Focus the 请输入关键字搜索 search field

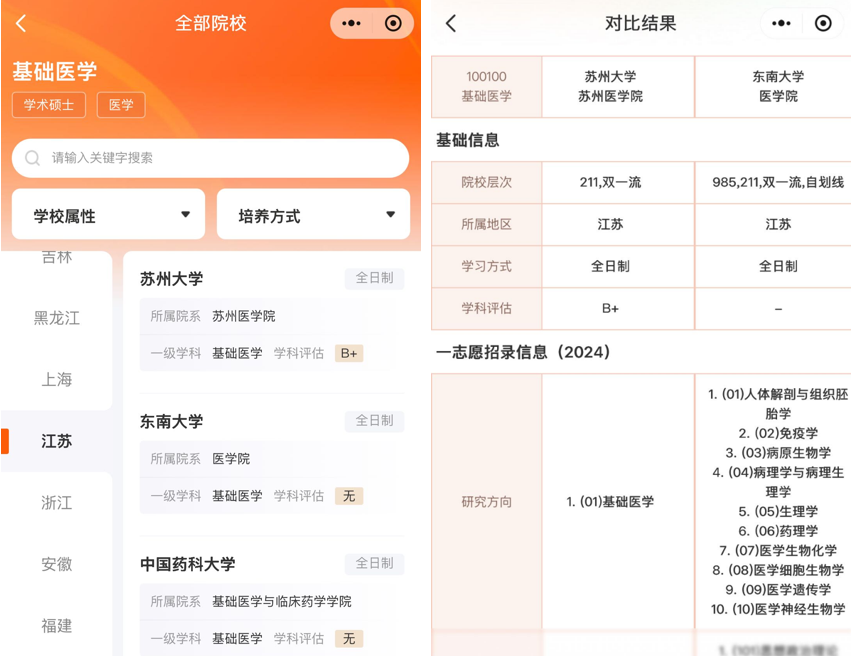220,158
